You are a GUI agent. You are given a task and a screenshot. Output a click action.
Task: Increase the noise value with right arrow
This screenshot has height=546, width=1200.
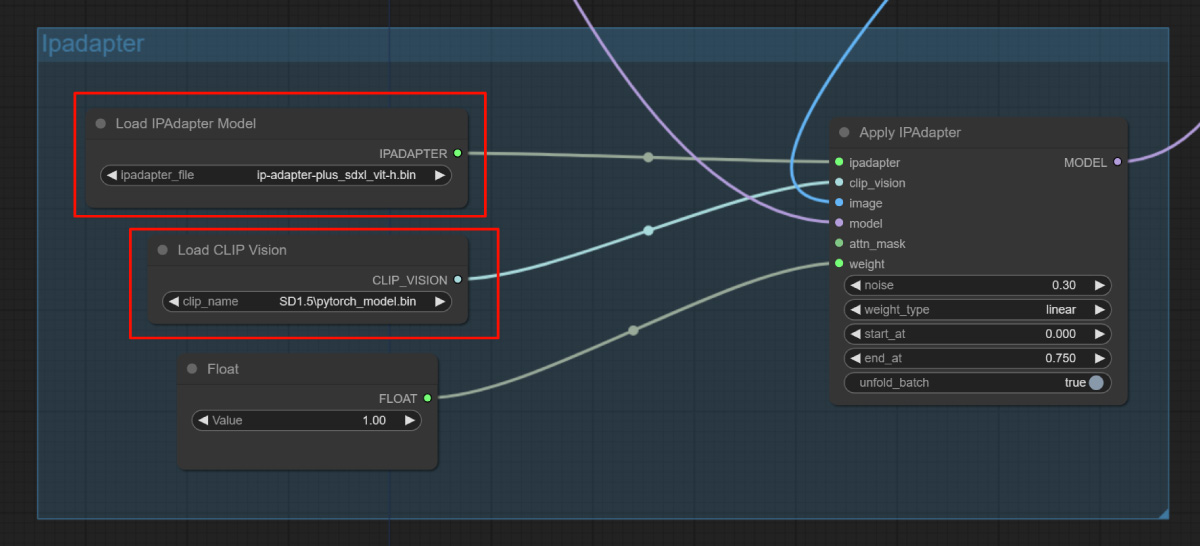tap(1100, 285)
